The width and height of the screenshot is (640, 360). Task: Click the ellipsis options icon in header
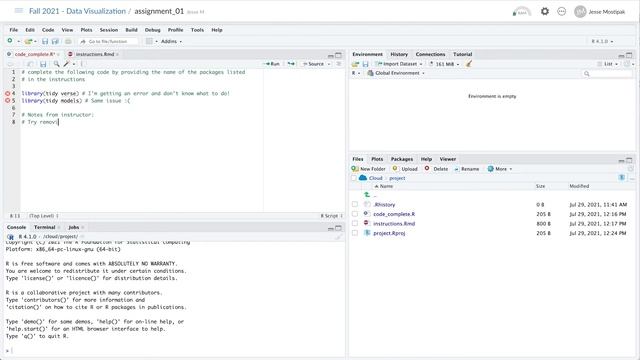(x=562, y=11)
